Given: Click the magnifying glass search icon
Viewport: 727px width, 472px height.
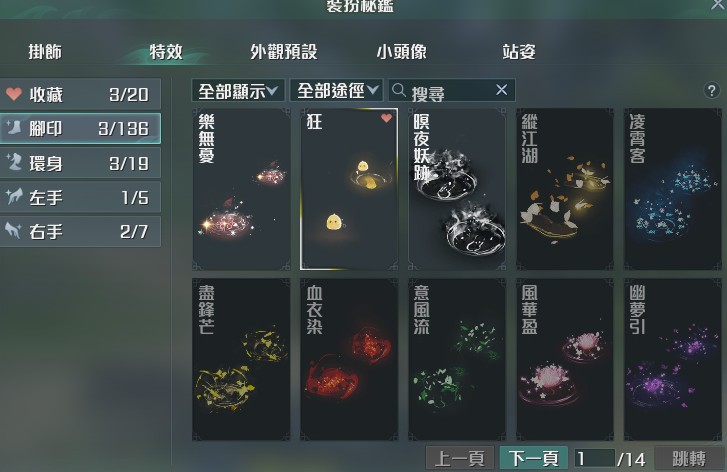Looking at the screenshot, I should click(x=398, y=89).
